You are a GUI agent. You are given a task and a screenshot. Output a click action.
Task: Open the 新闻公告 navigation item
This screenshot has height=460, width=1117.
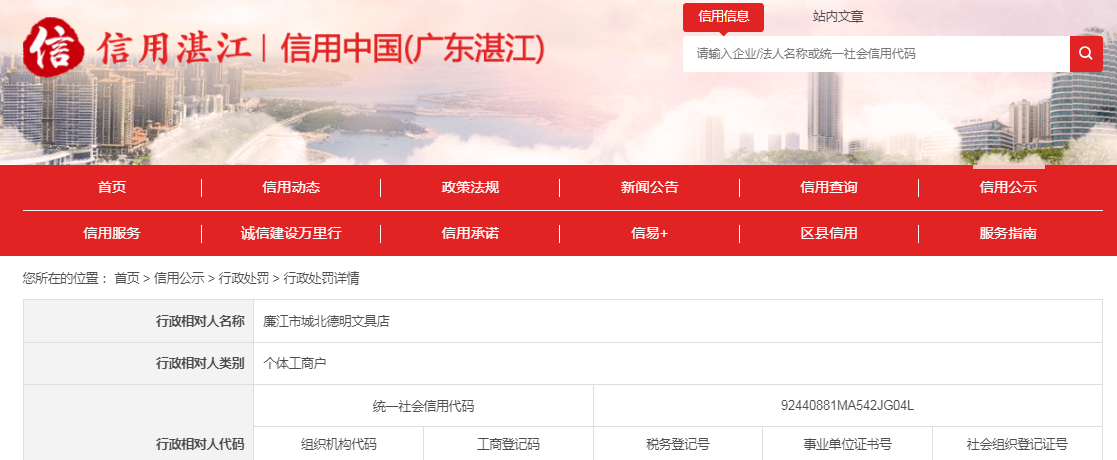click(649, 187)
